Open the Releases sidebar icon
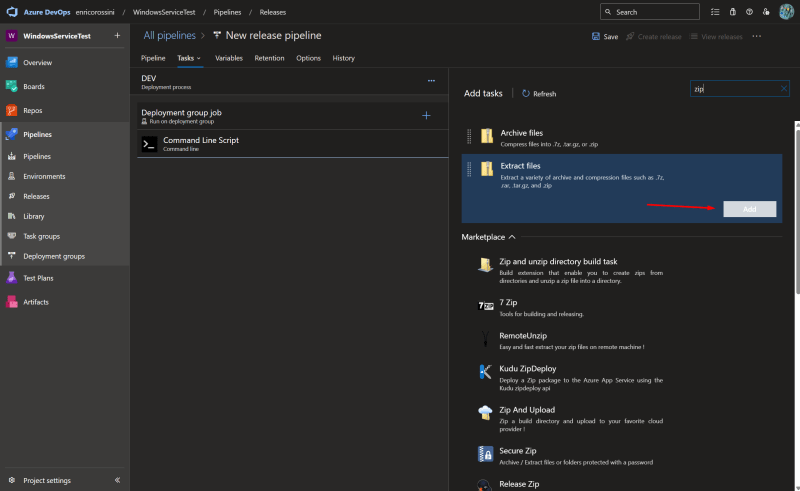Screen dimensions: 800x491 pyautogui.click(x=12, y=196)
